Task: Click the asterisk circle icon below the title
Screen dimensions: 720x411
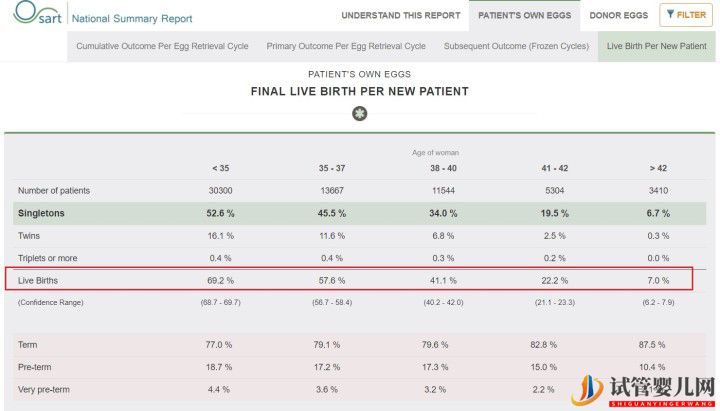Action: point(360,114)
